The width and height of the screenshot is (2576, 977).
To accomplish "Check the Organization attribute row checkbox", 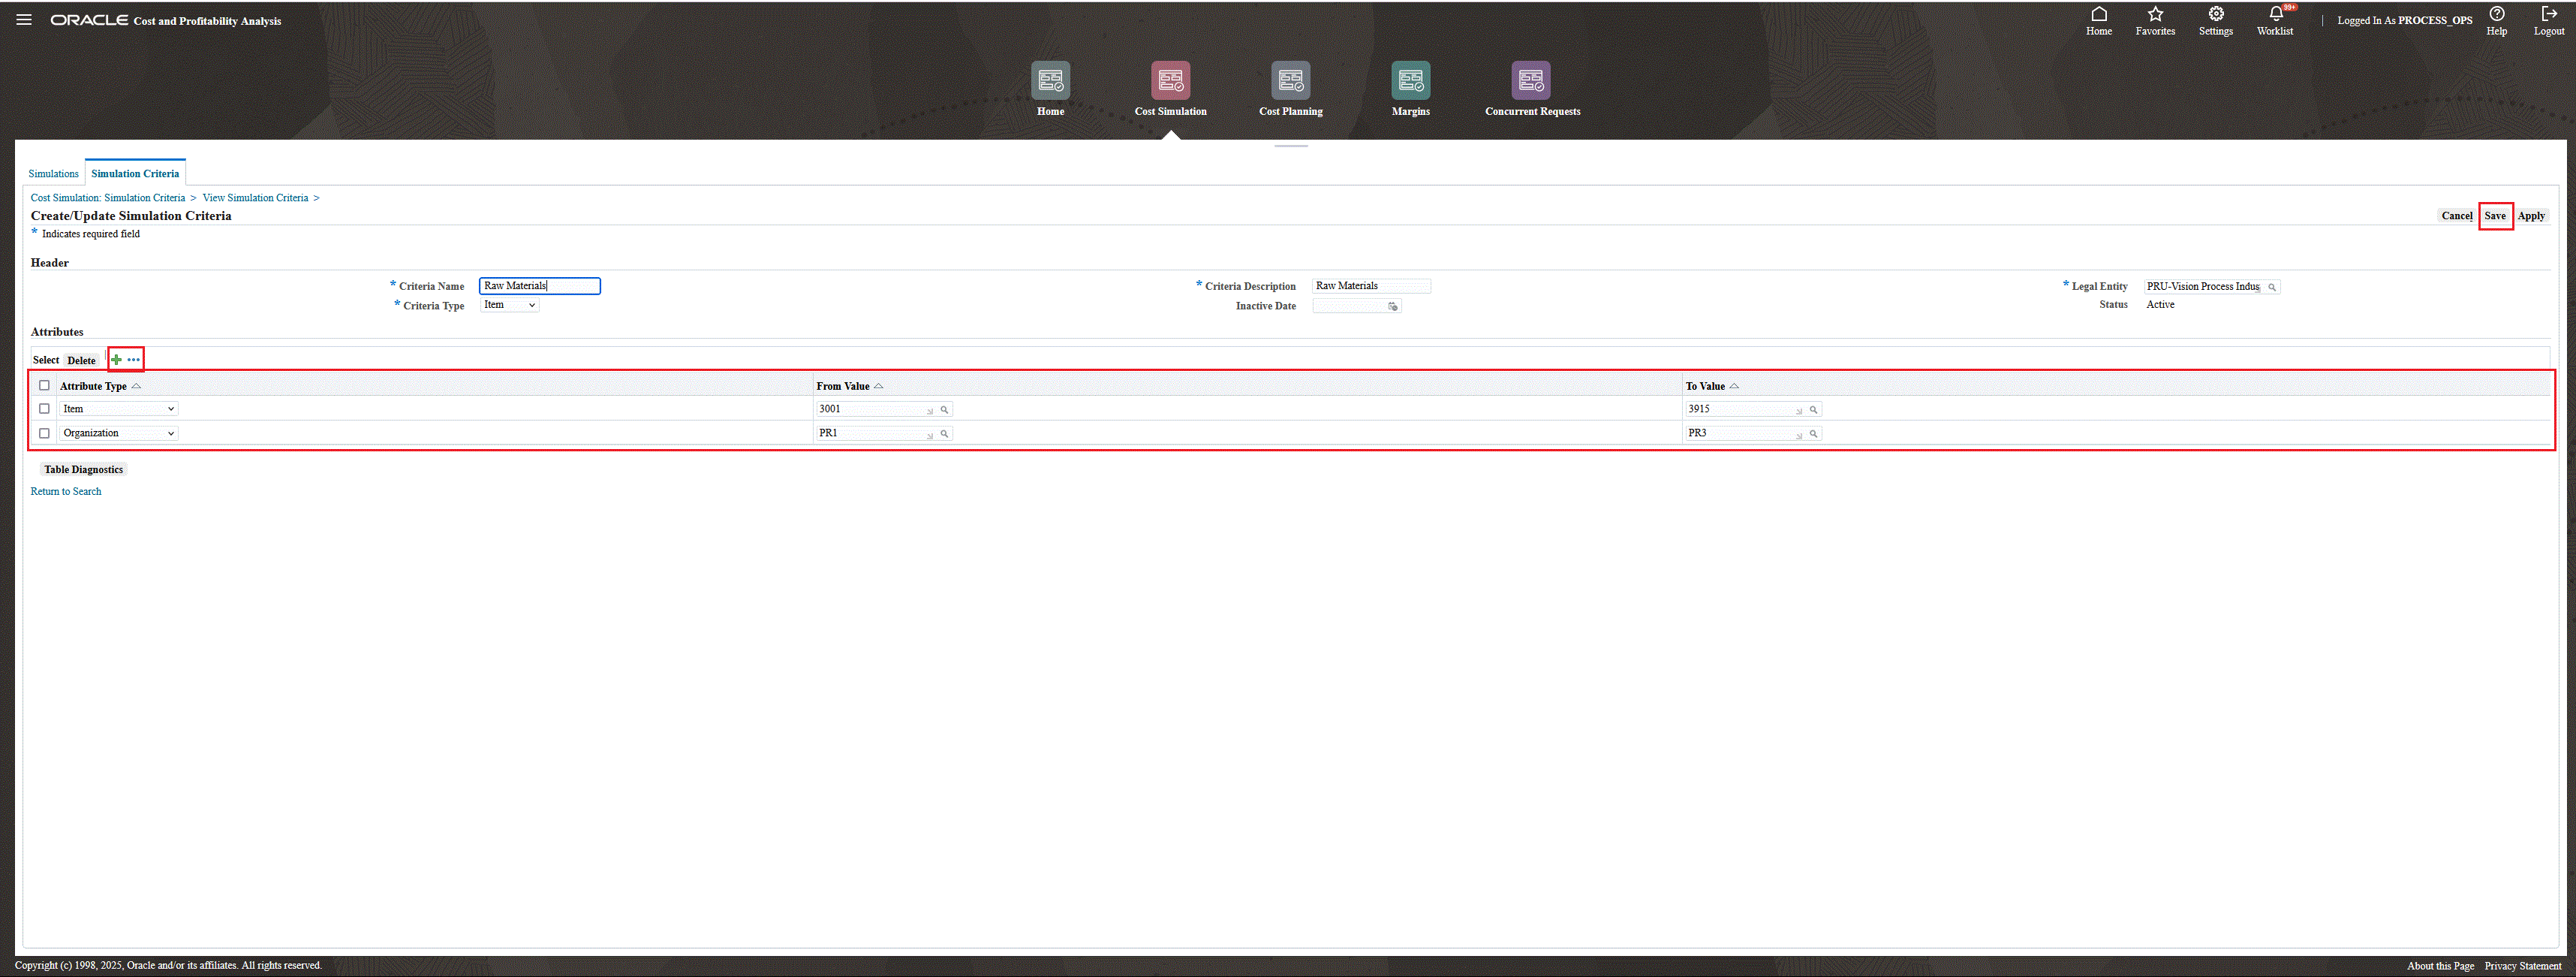I will click(x=44, y=433).
